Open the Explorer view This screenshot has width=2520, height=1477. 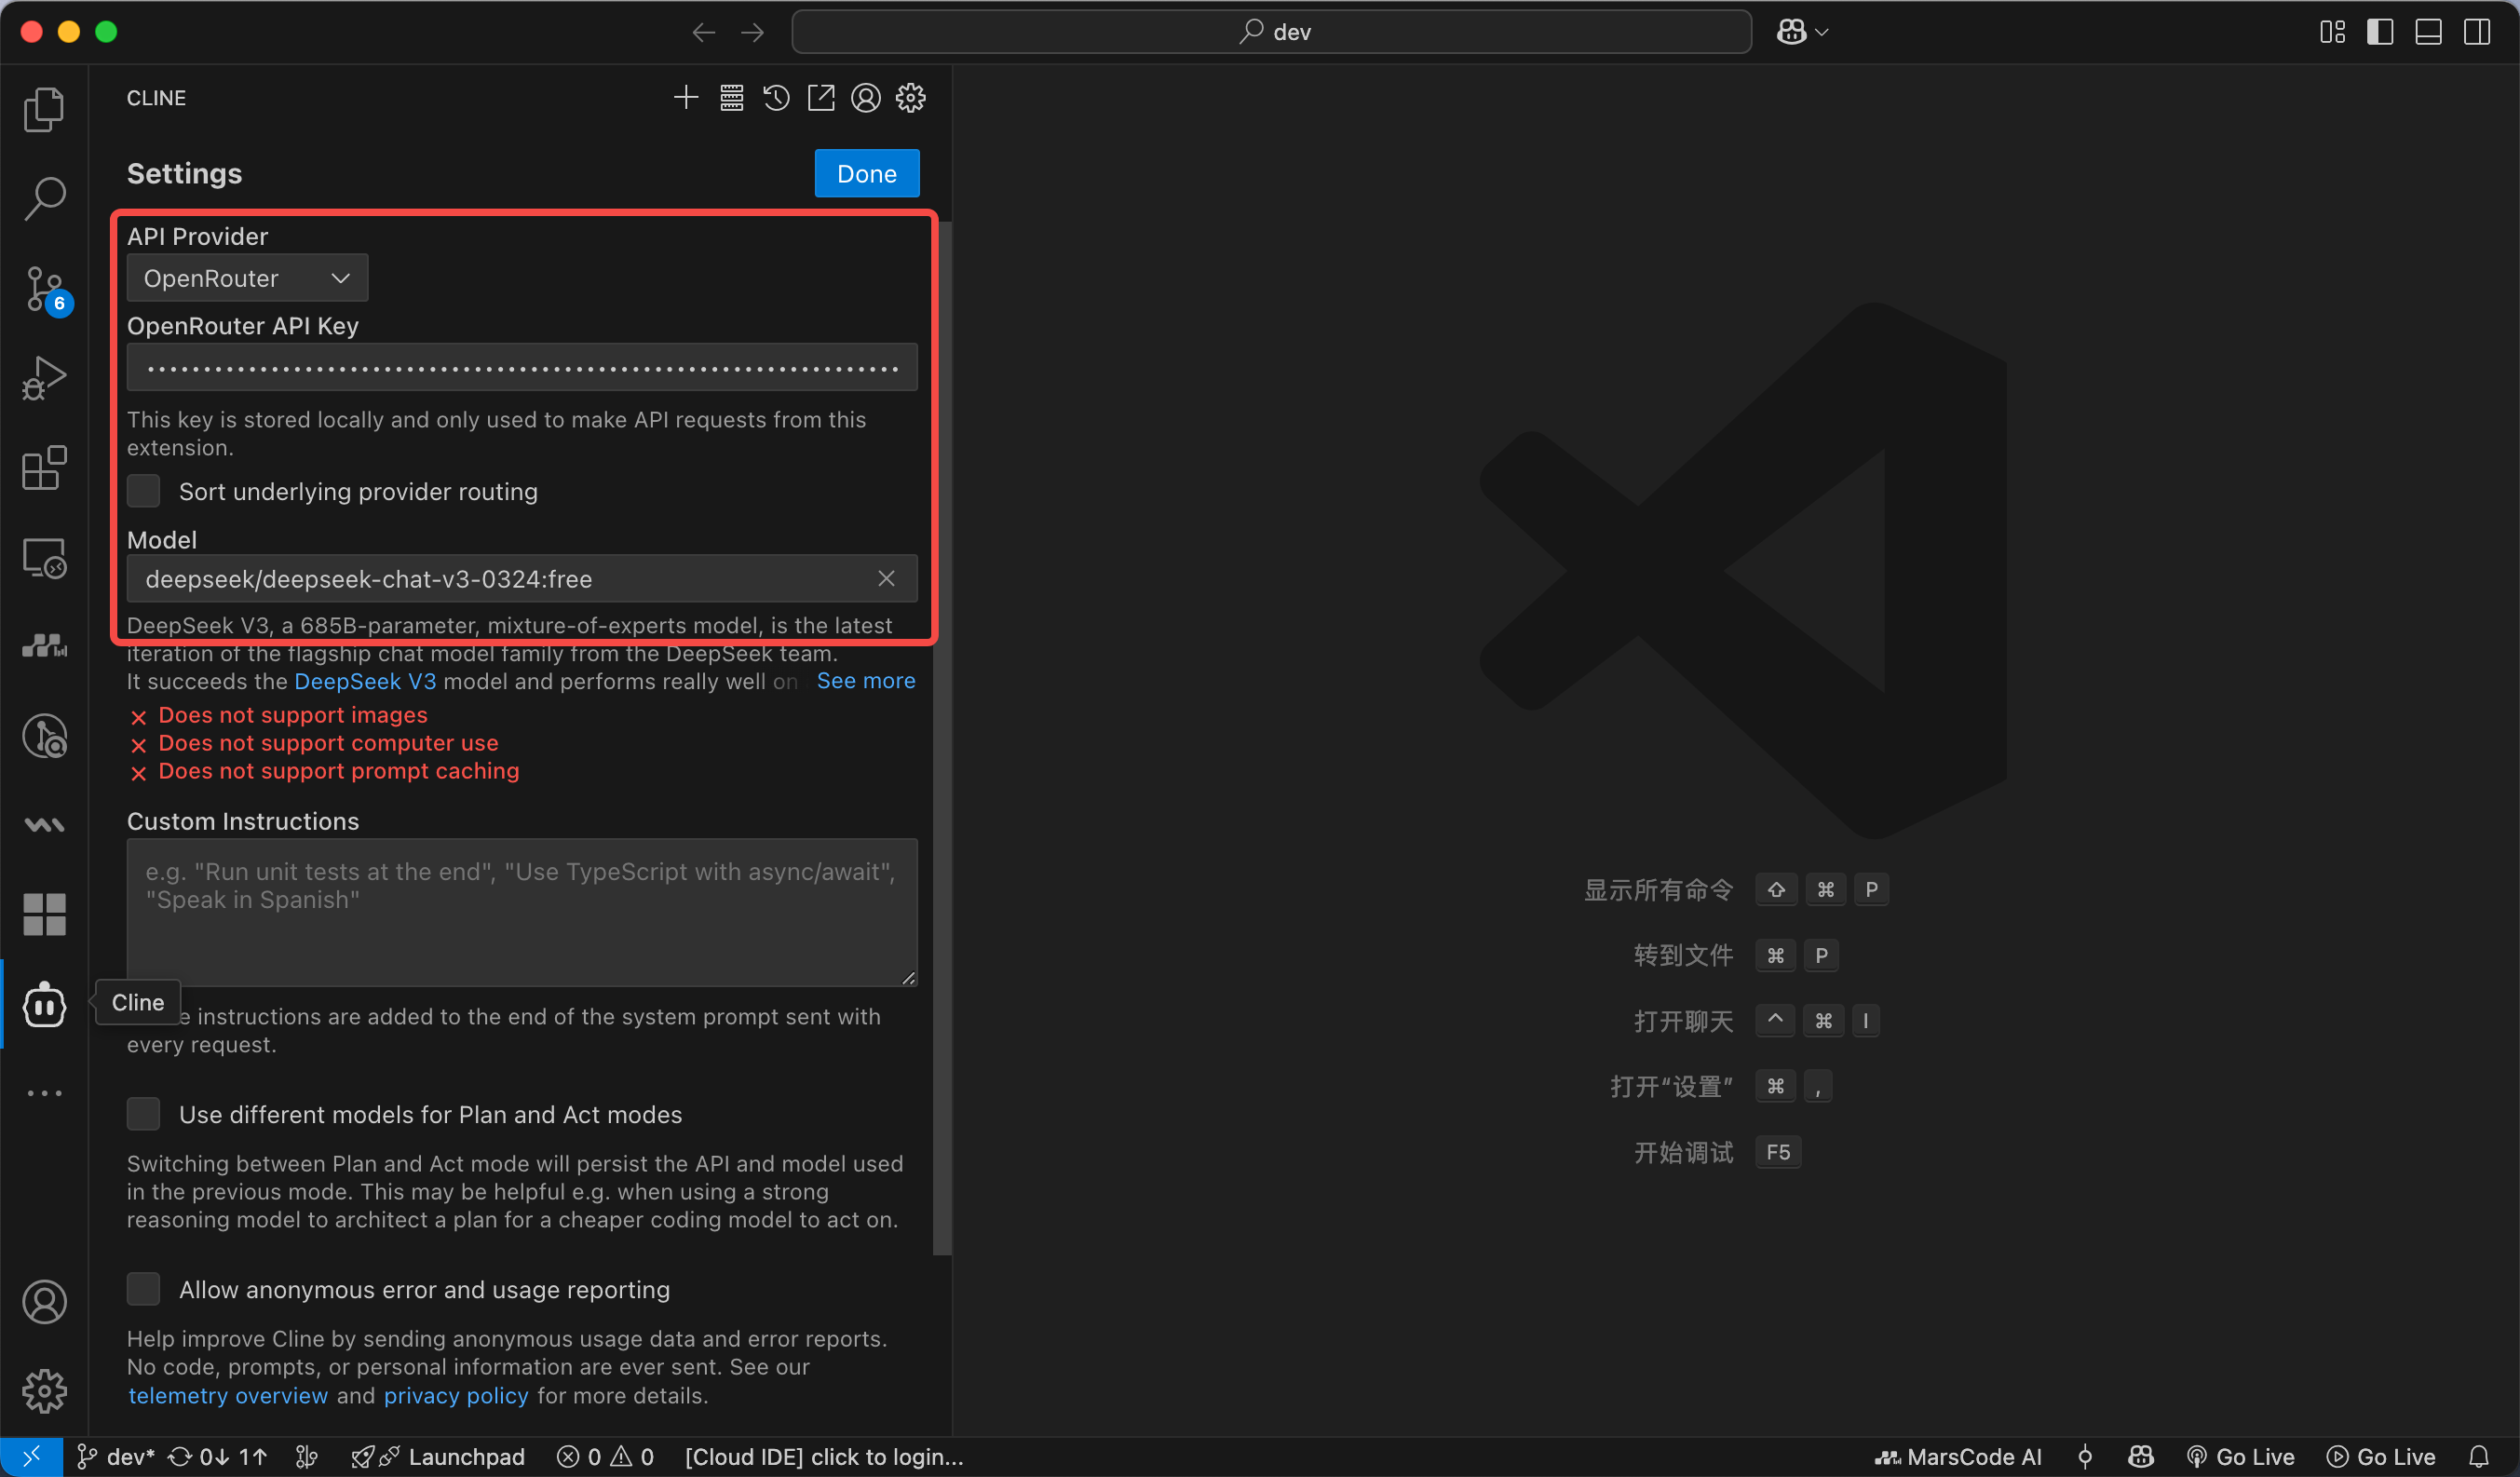click(x=44, y=109)
